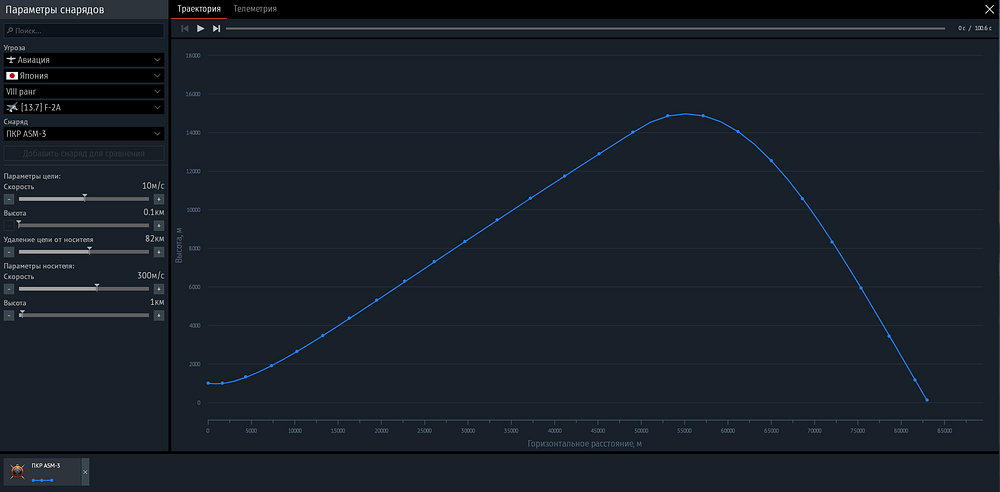Increase target altitude with plus button
Screen dimensions: 1000x492
[159, 225]
